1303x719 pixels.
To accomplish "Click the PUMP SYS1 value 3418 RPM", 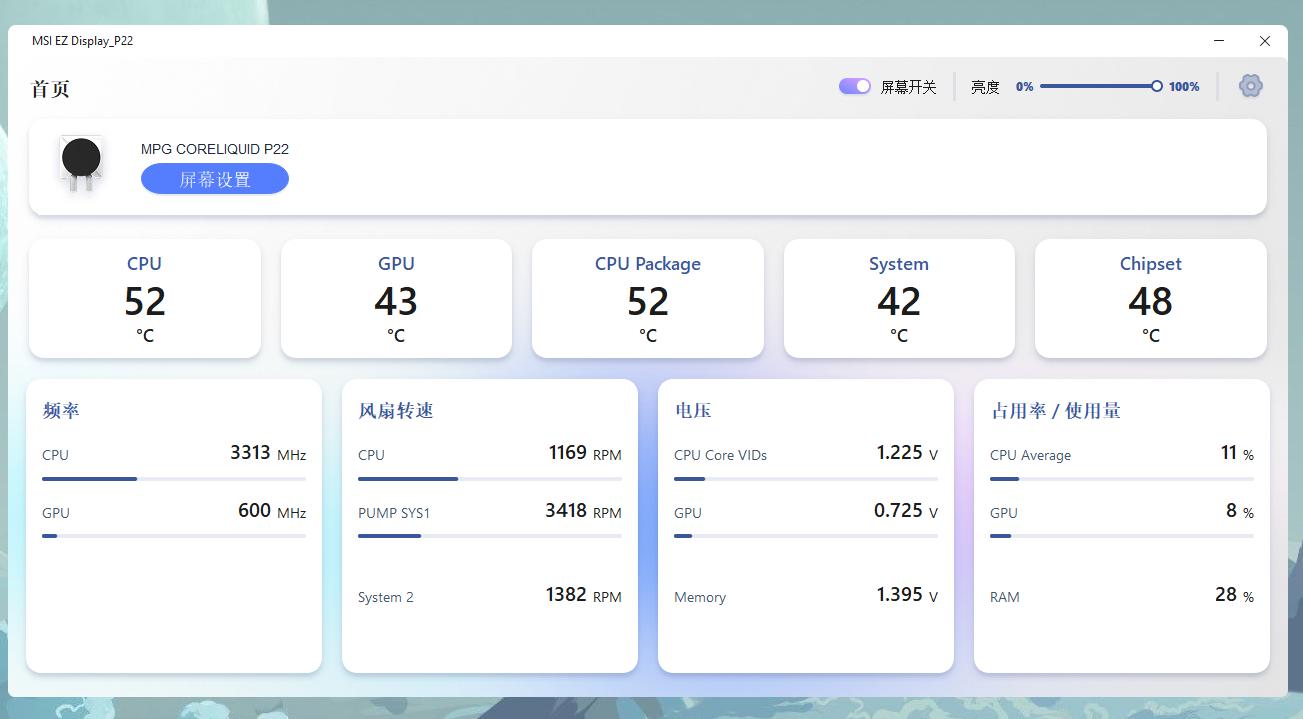I will [583, 511].
